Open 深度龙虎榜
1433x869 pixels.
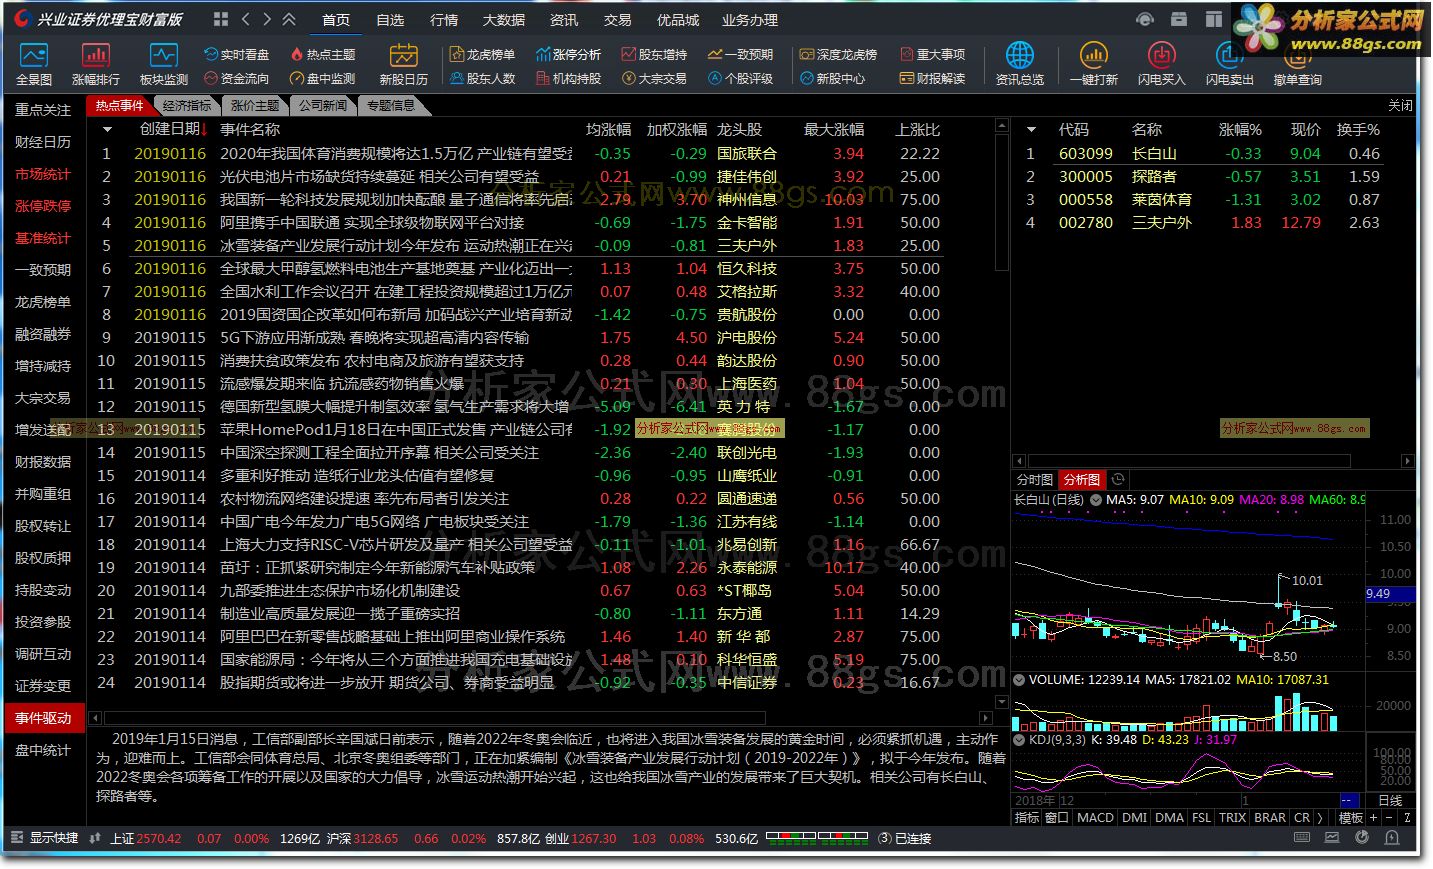838,55
